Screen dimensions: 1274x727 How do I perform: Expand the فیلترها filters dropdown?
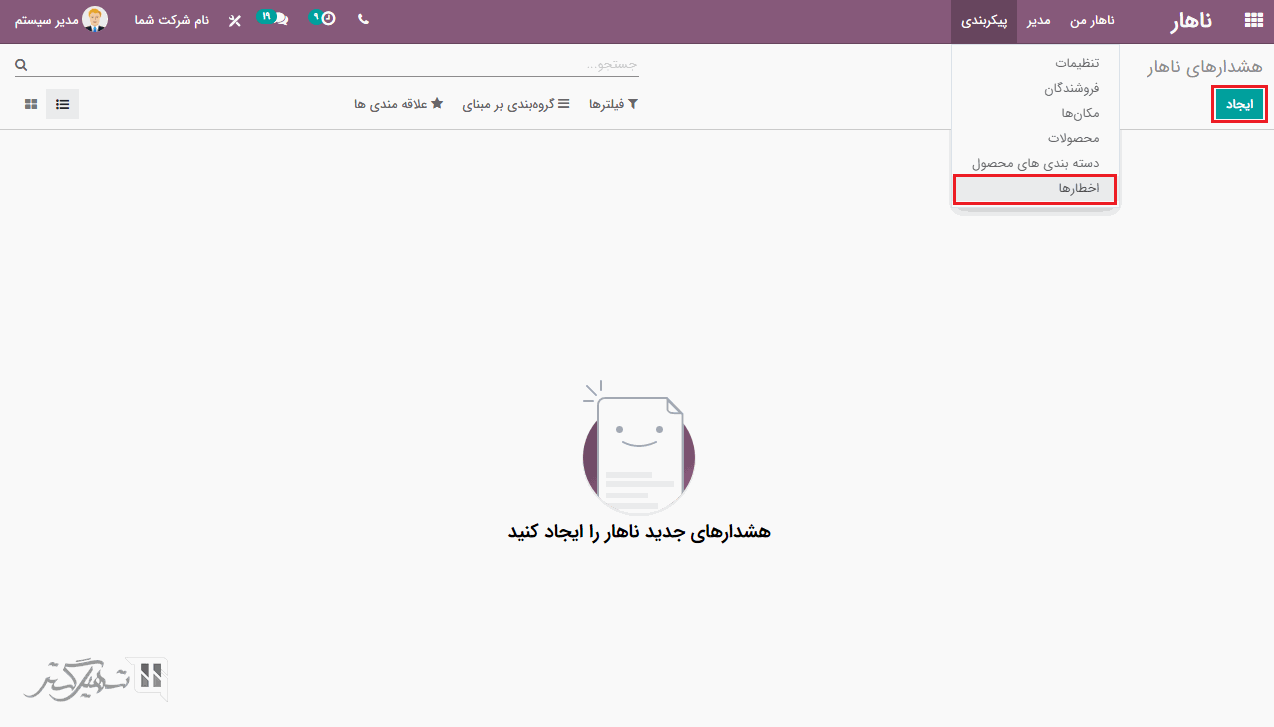(x=613, y=104)
